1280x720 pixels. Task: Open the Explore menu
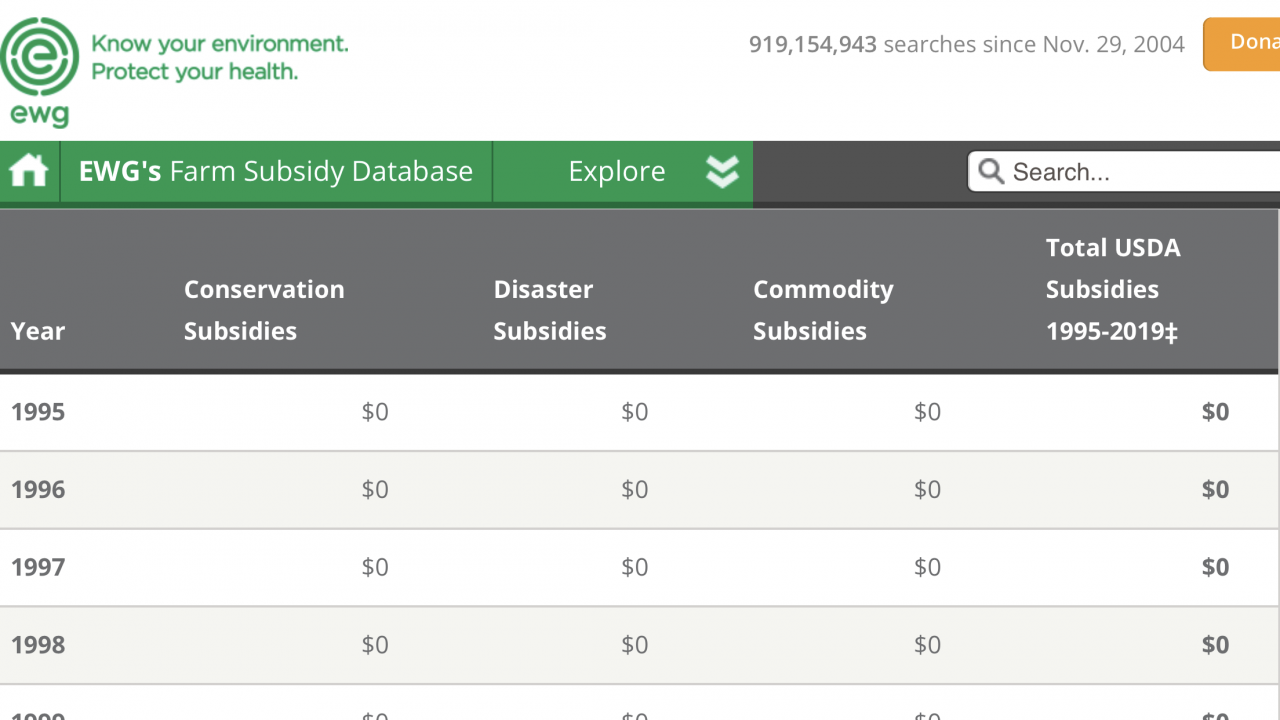click(623, 172)
